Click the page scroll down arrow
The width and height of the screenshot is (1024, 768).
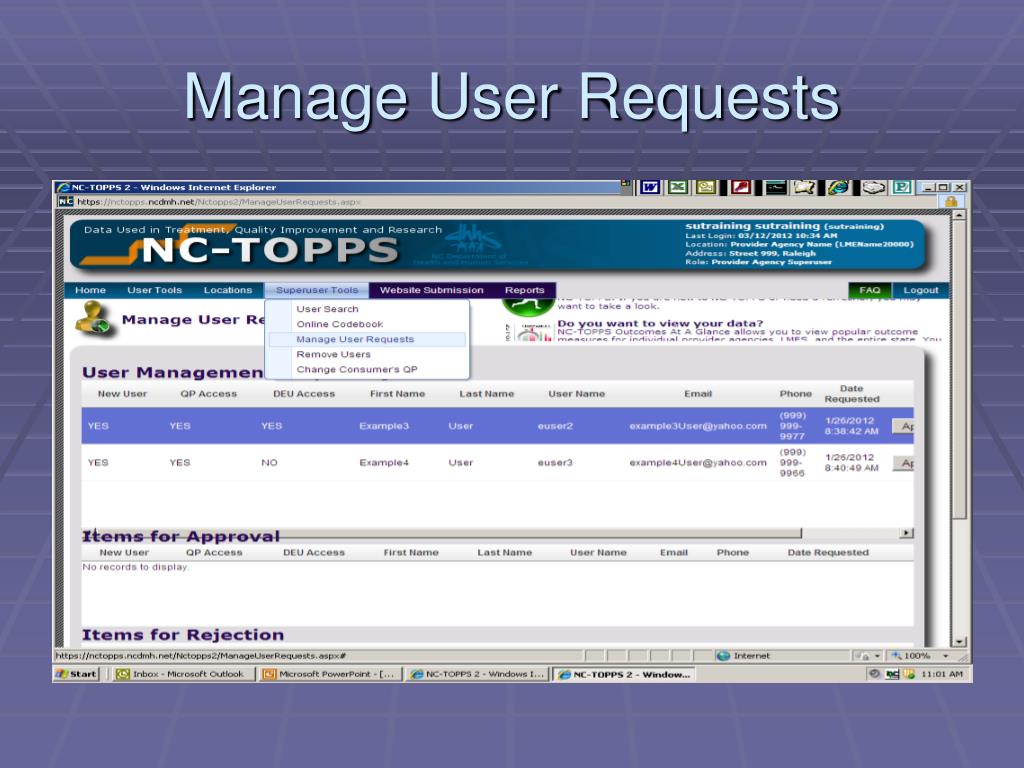point(958,642)
